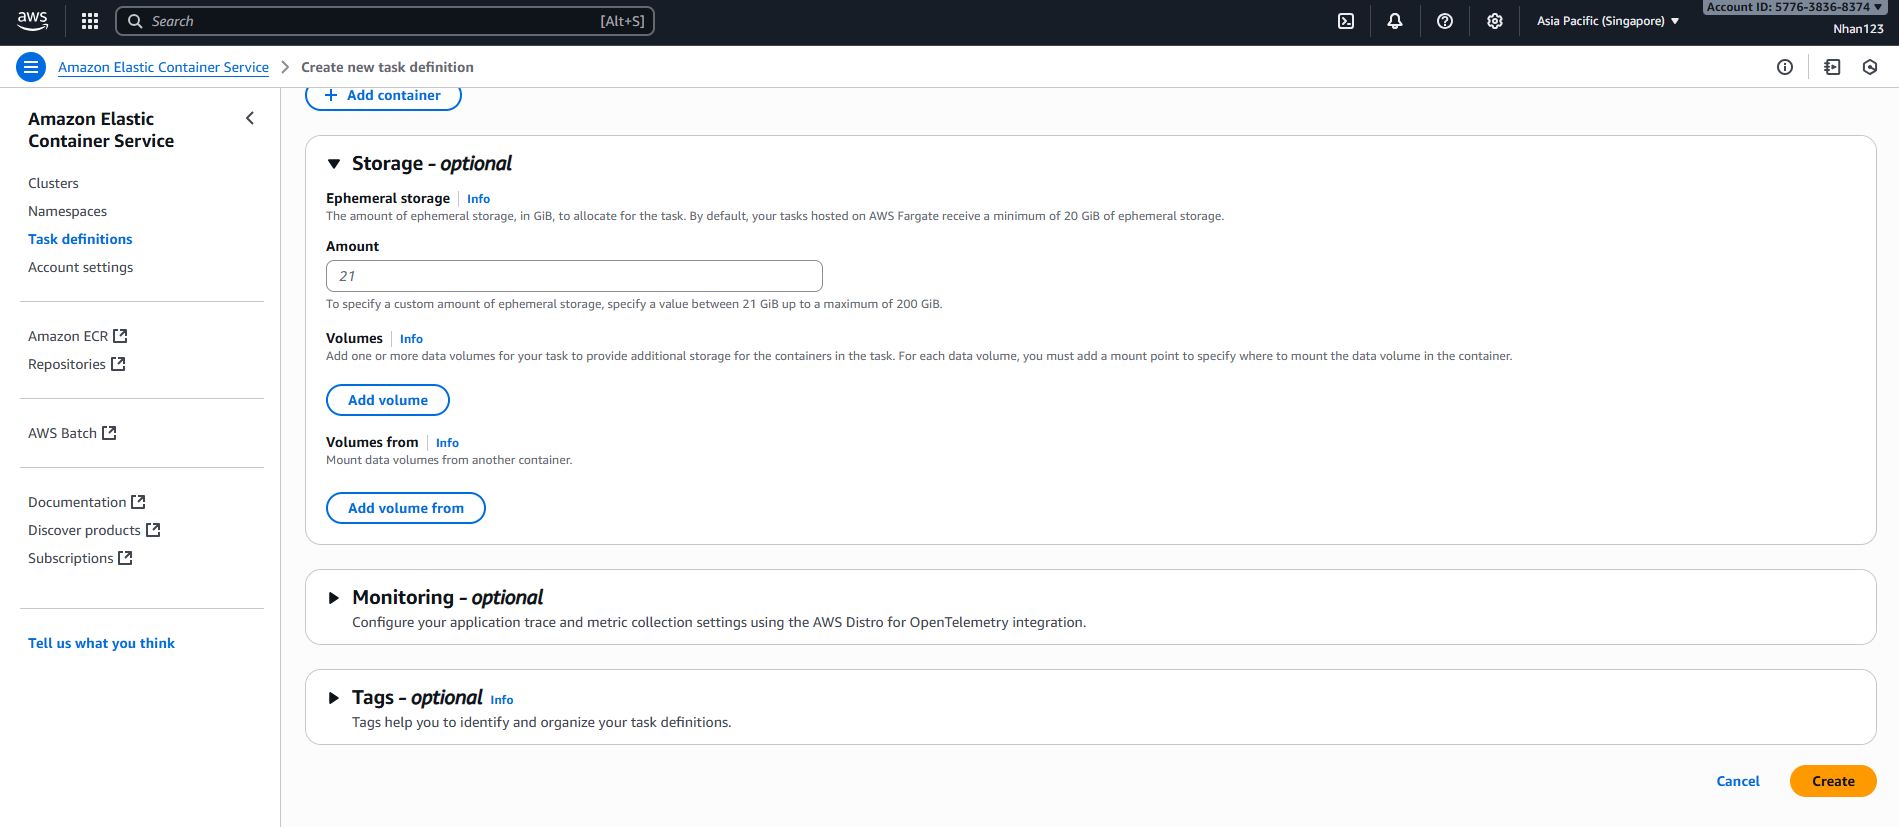Image resolution: width=1899 pixels, height=827 pixels.
Task: Open the notifications bell
Action: point(1395,21)
